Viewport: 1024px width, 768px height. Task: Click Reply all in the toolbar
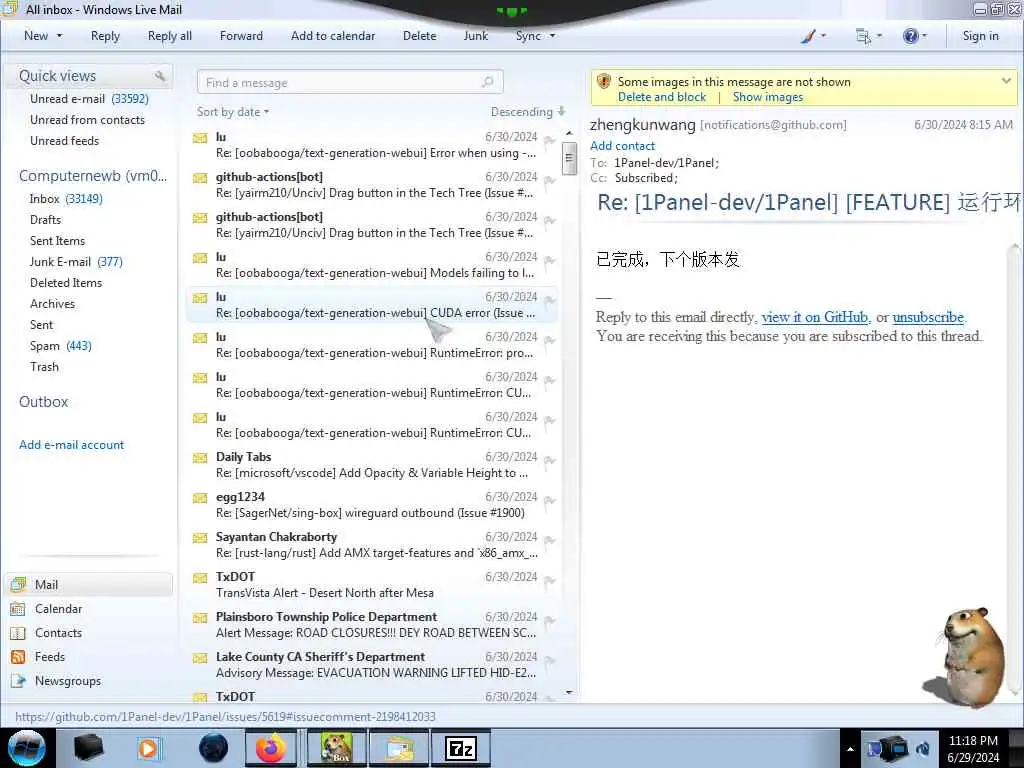[170, 36]
